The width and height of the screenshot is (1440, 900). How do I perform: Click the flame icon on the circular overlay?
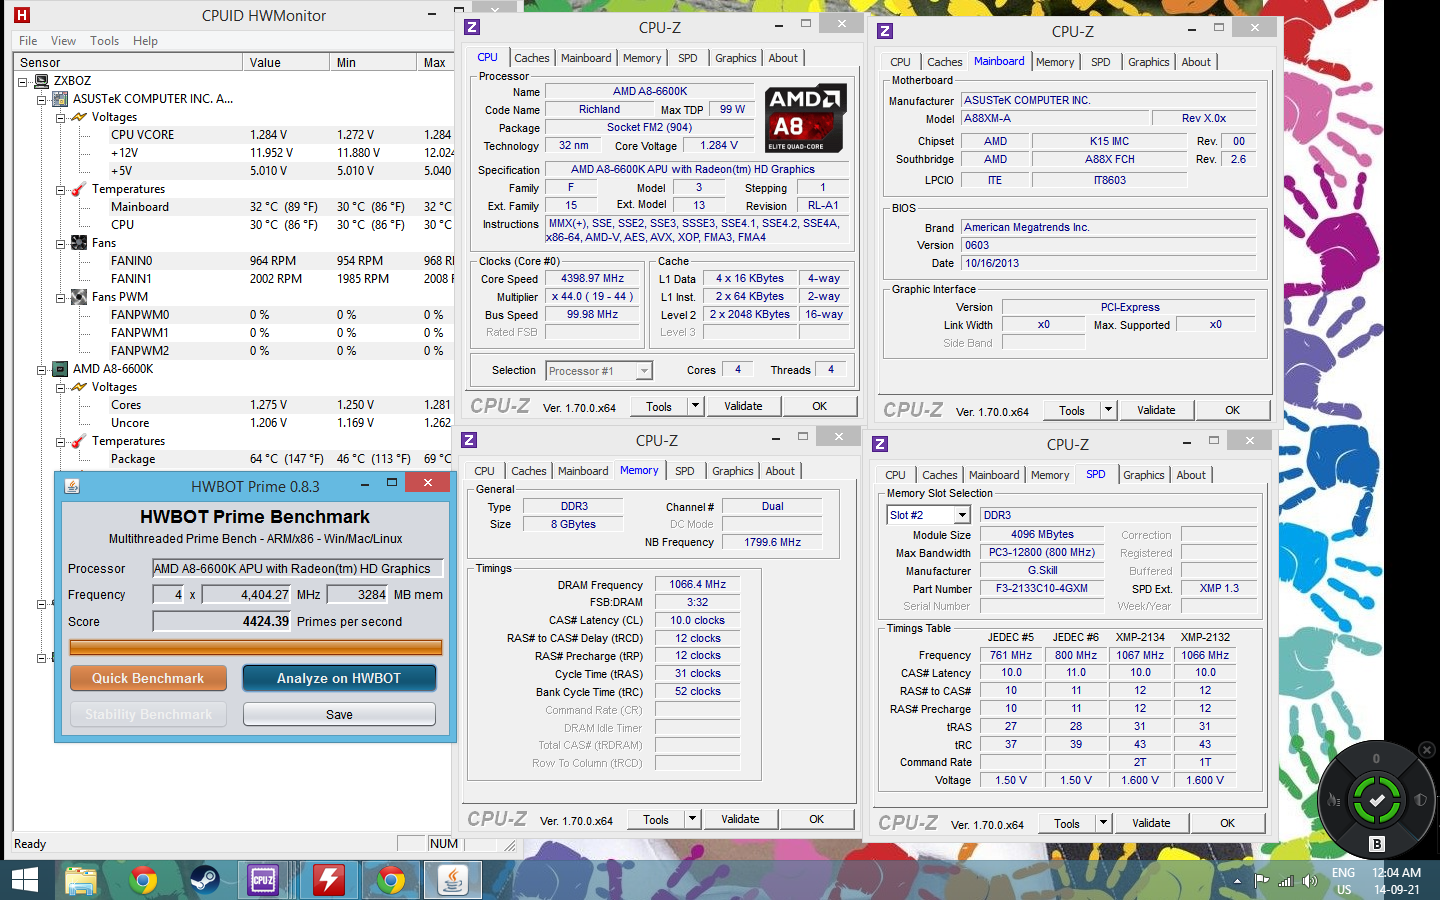(1334, 800)
